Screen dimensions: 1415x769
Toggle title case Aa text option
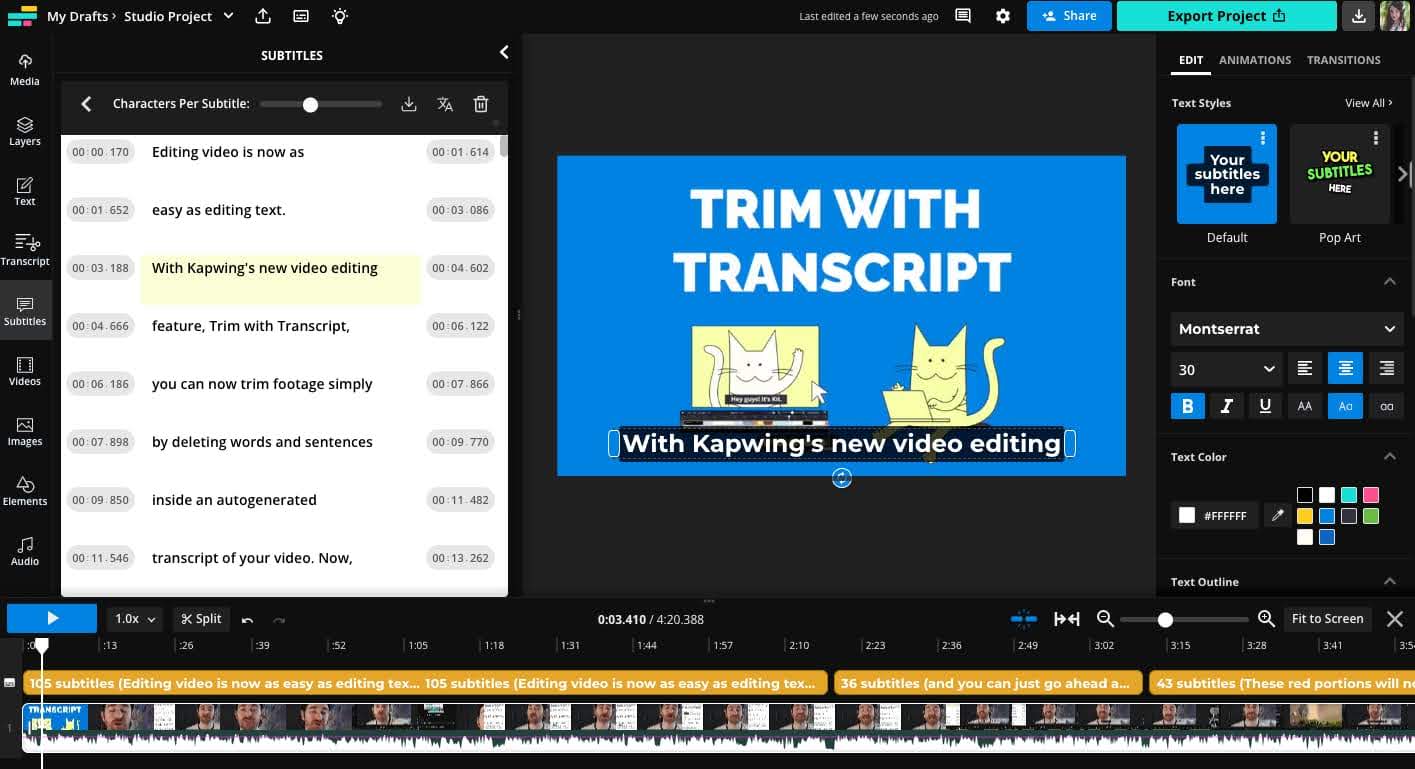point(1345,406)
